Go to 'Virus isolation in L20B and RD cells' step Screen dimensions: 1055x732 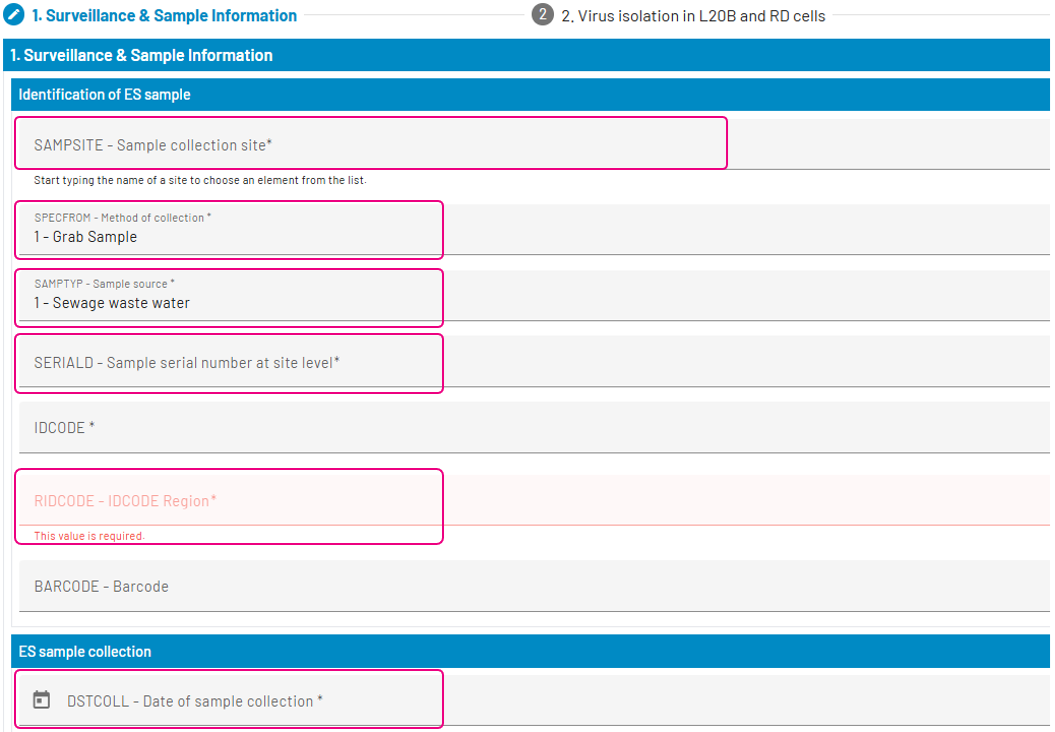click(701, 16)
